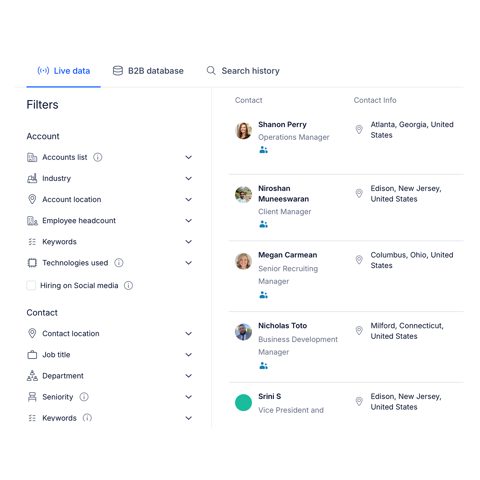Image resolution: width=480 pixels, height=480 pixels.
Task: Expand the Account Keywords filter chevron
Action: (189, 242)
